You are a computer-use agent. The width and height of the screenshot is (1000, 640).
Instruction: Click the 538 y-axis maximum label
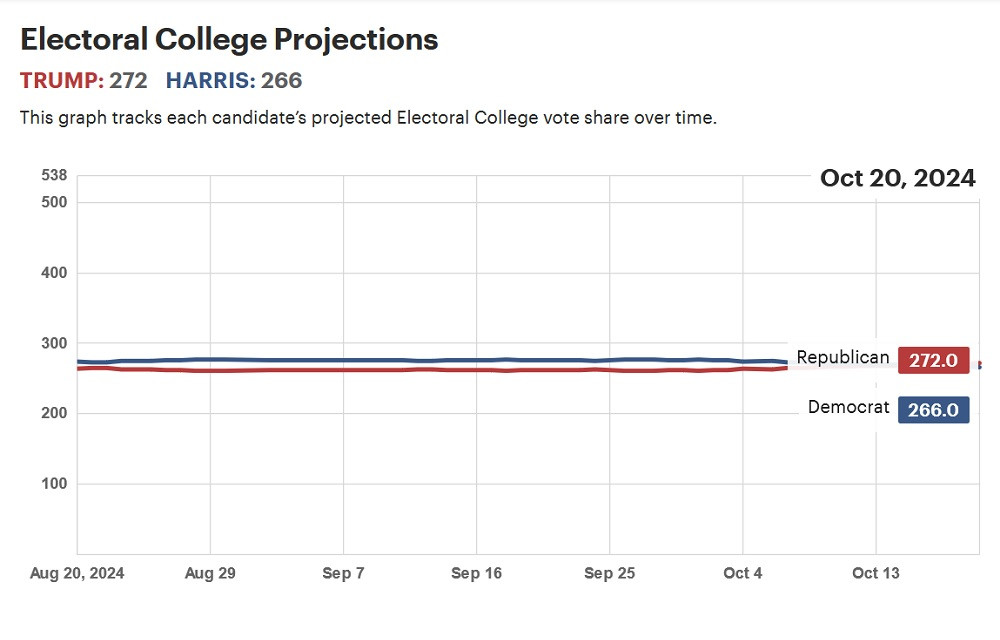pyautogui.click(x=54, y=176)
